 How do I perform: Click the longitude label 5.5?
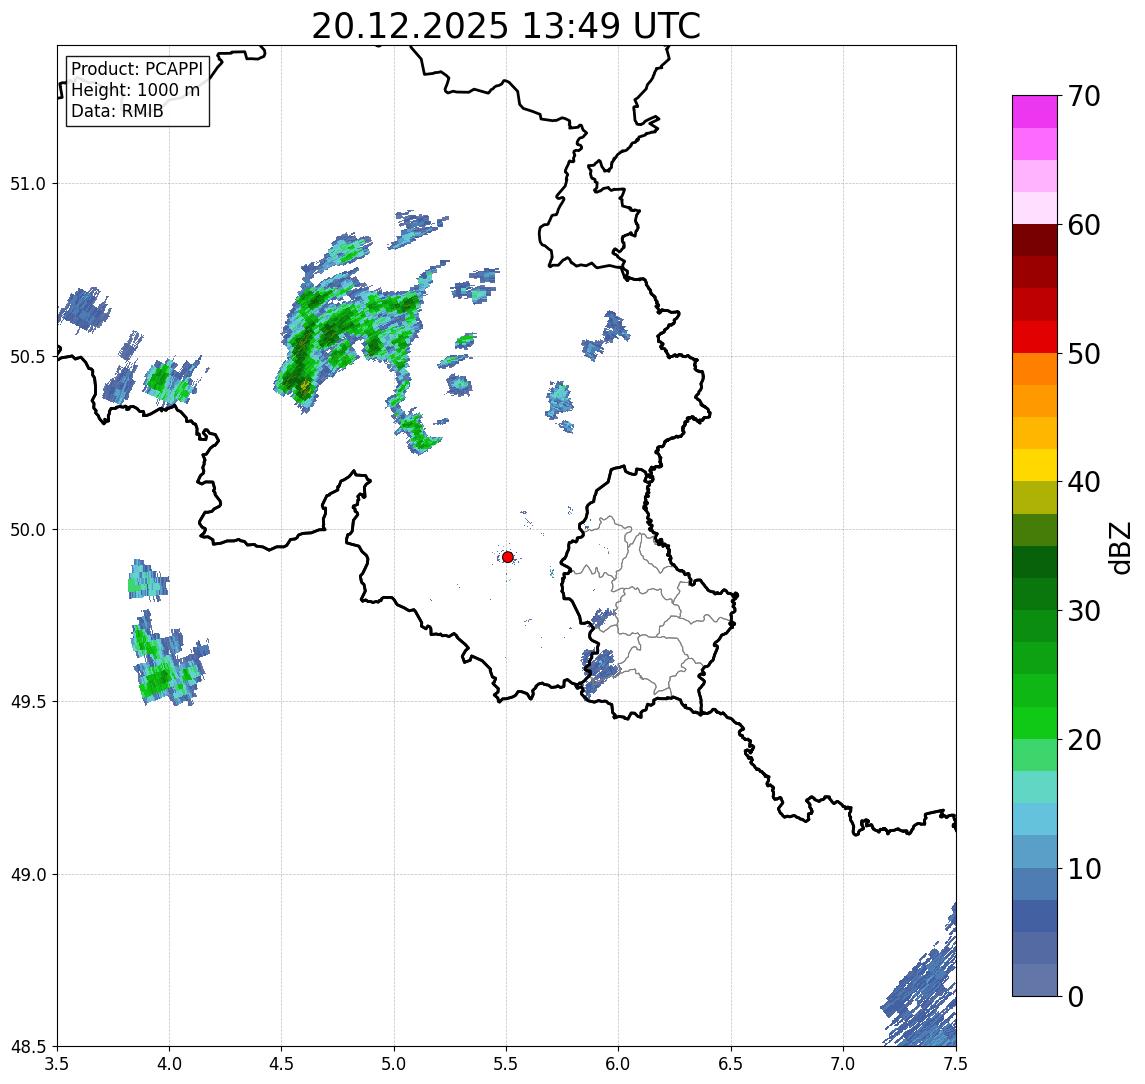[x=507, y=1064]
